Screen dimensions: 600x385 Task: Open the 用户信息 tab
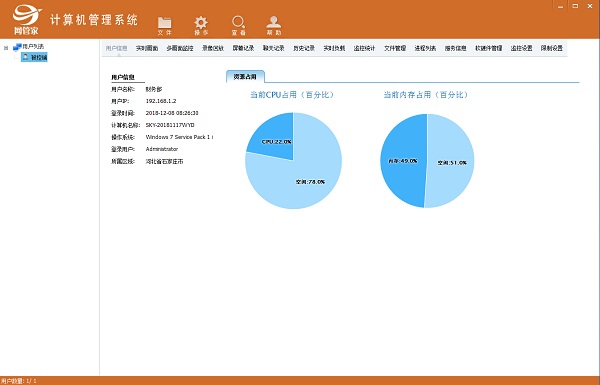pos(116,48)
